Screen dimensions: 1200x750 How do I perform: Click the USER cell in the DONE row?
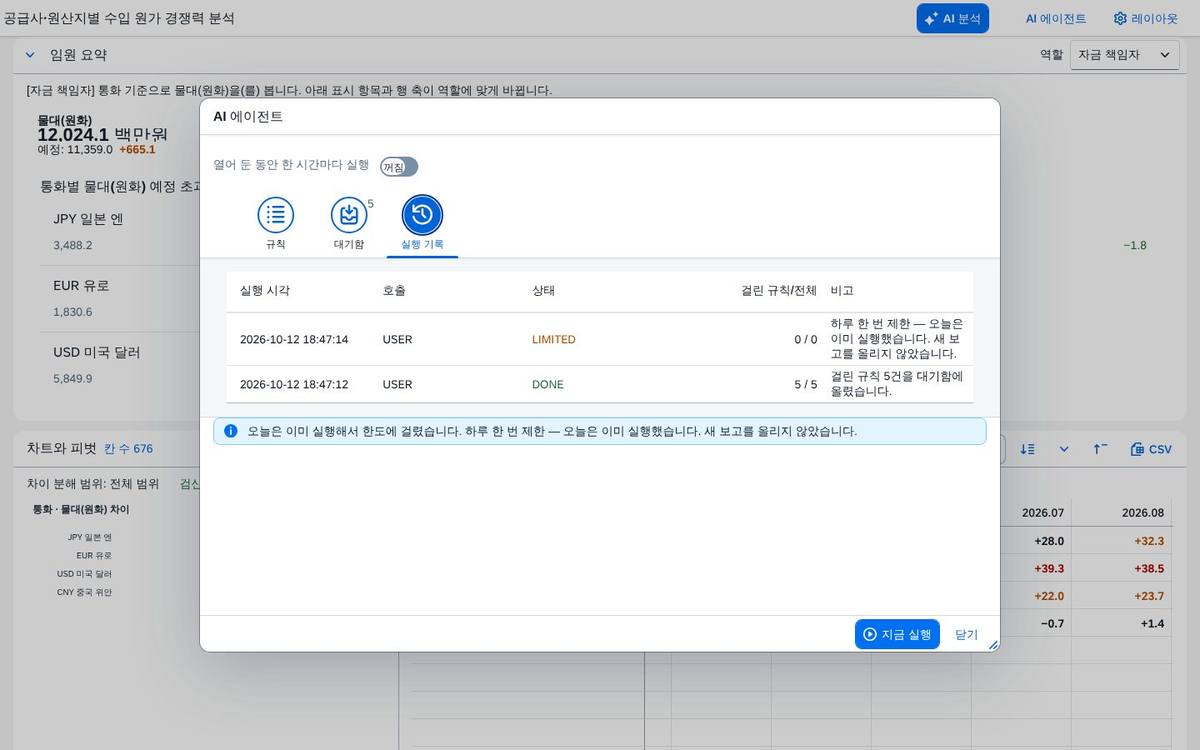click(397, 384)
